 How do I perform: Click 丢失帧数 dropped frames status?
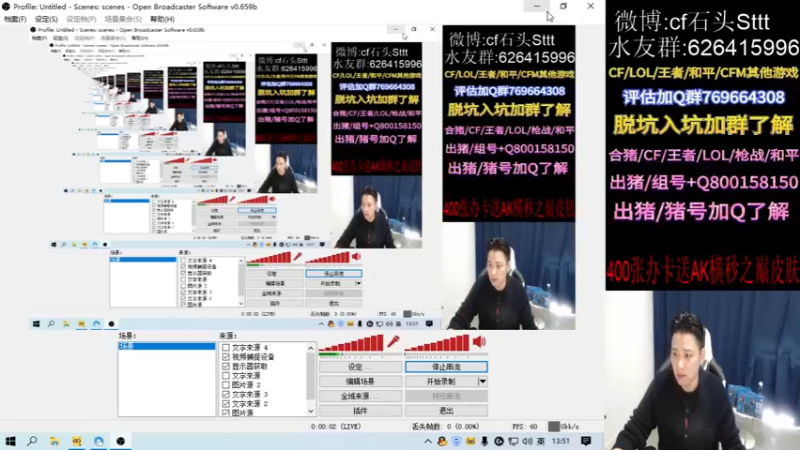click(x=445, y=427)
